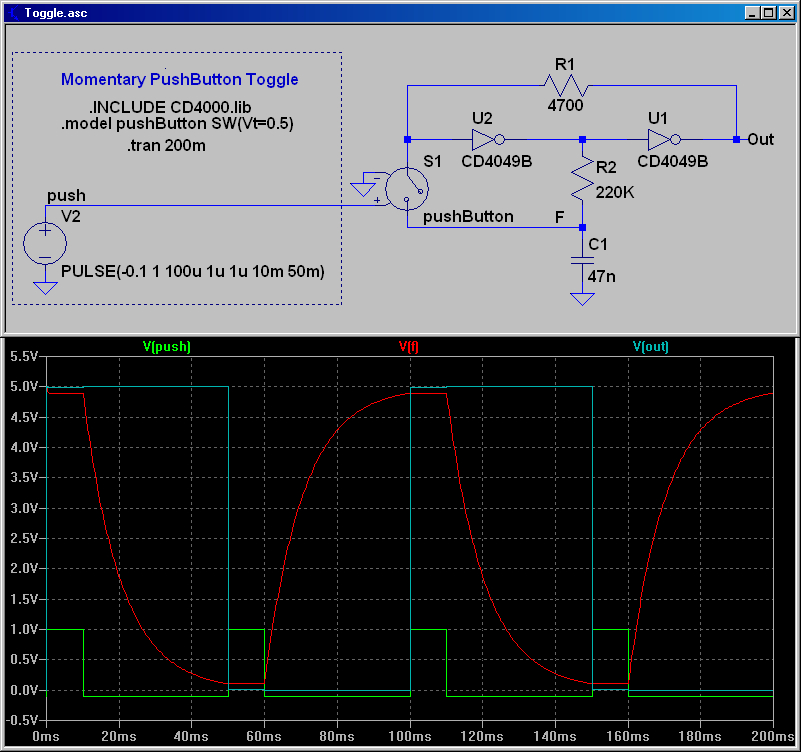Close the Toggle.asc window

pyautogui.click(x=786, y=13)
